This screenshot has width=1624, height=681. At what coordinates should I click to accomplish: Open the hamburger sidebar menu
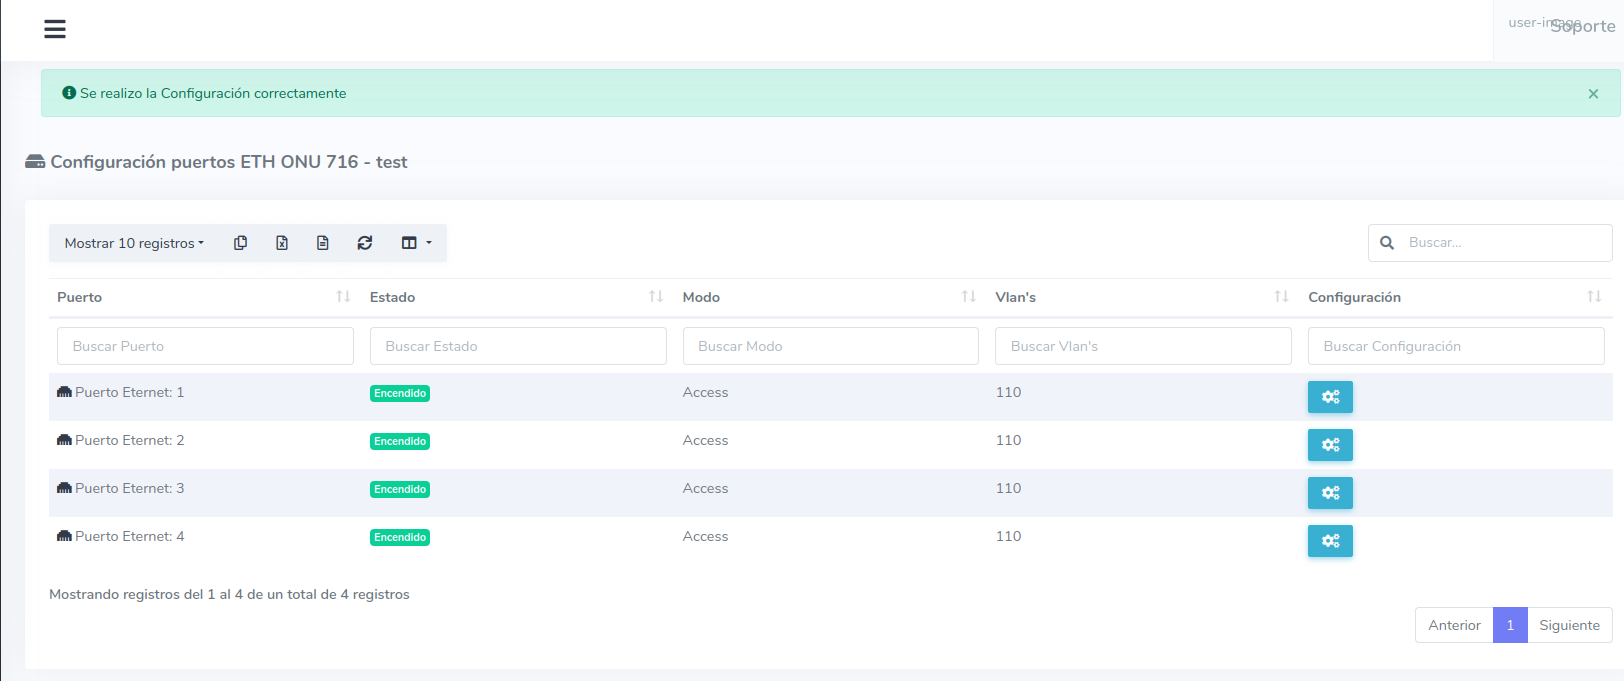click(x=55, y=29)
